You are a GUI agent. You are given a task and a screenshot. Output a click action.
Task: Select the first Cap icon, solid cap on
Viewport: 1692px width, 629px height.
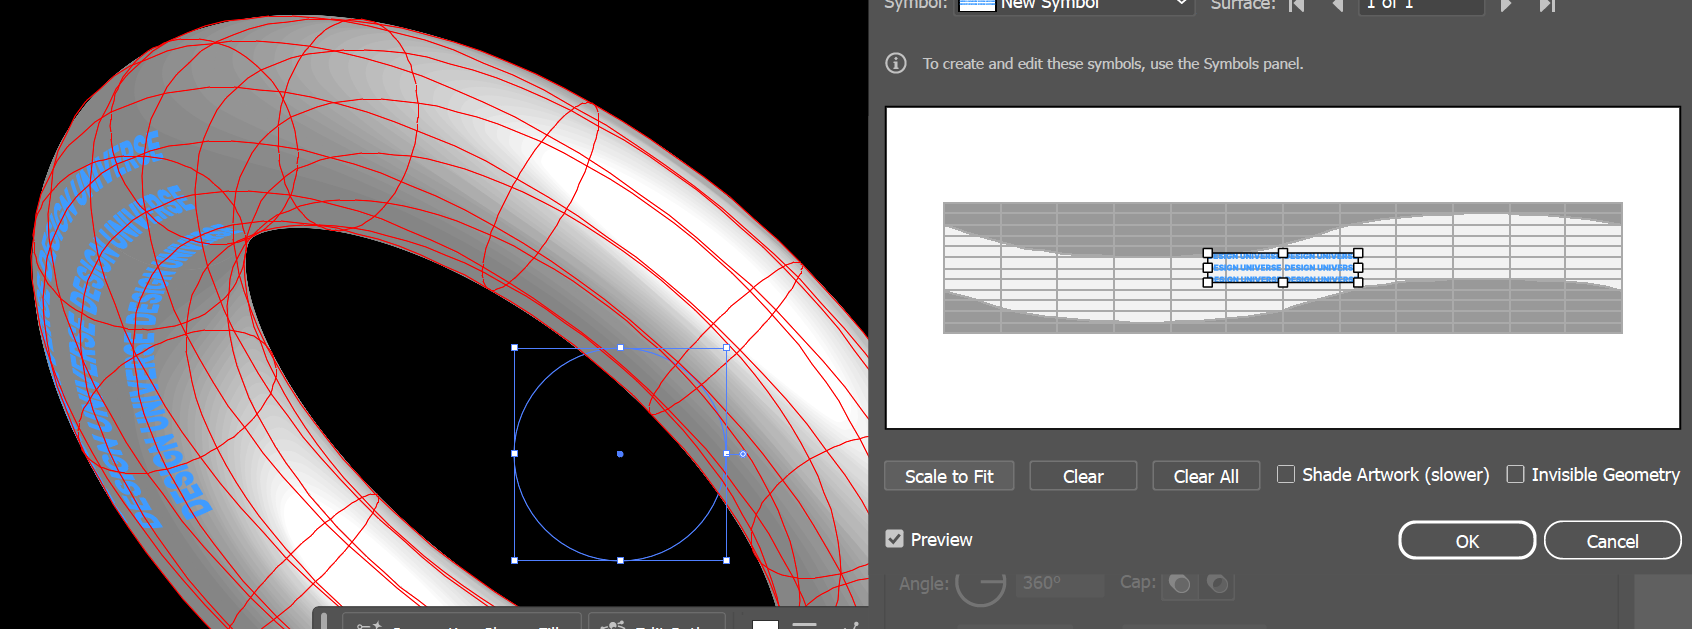click(x=1180, y=584)
